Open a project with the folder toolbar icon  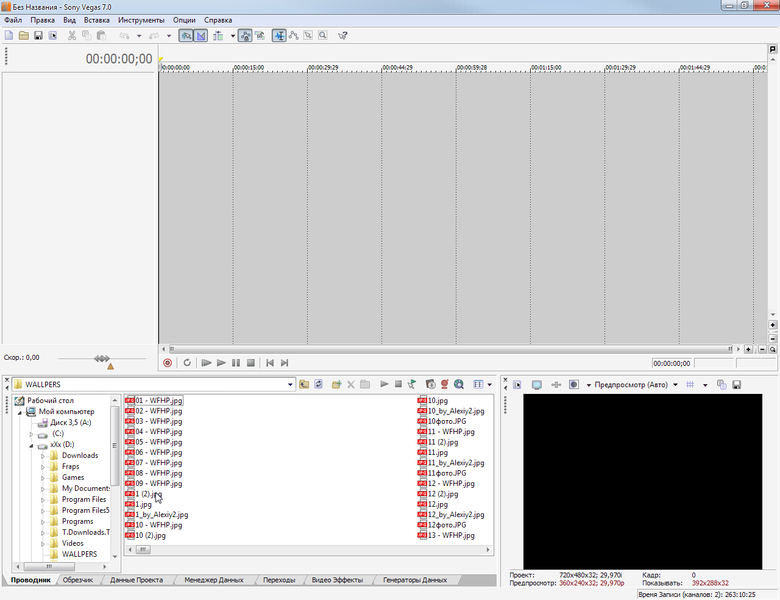23,36
